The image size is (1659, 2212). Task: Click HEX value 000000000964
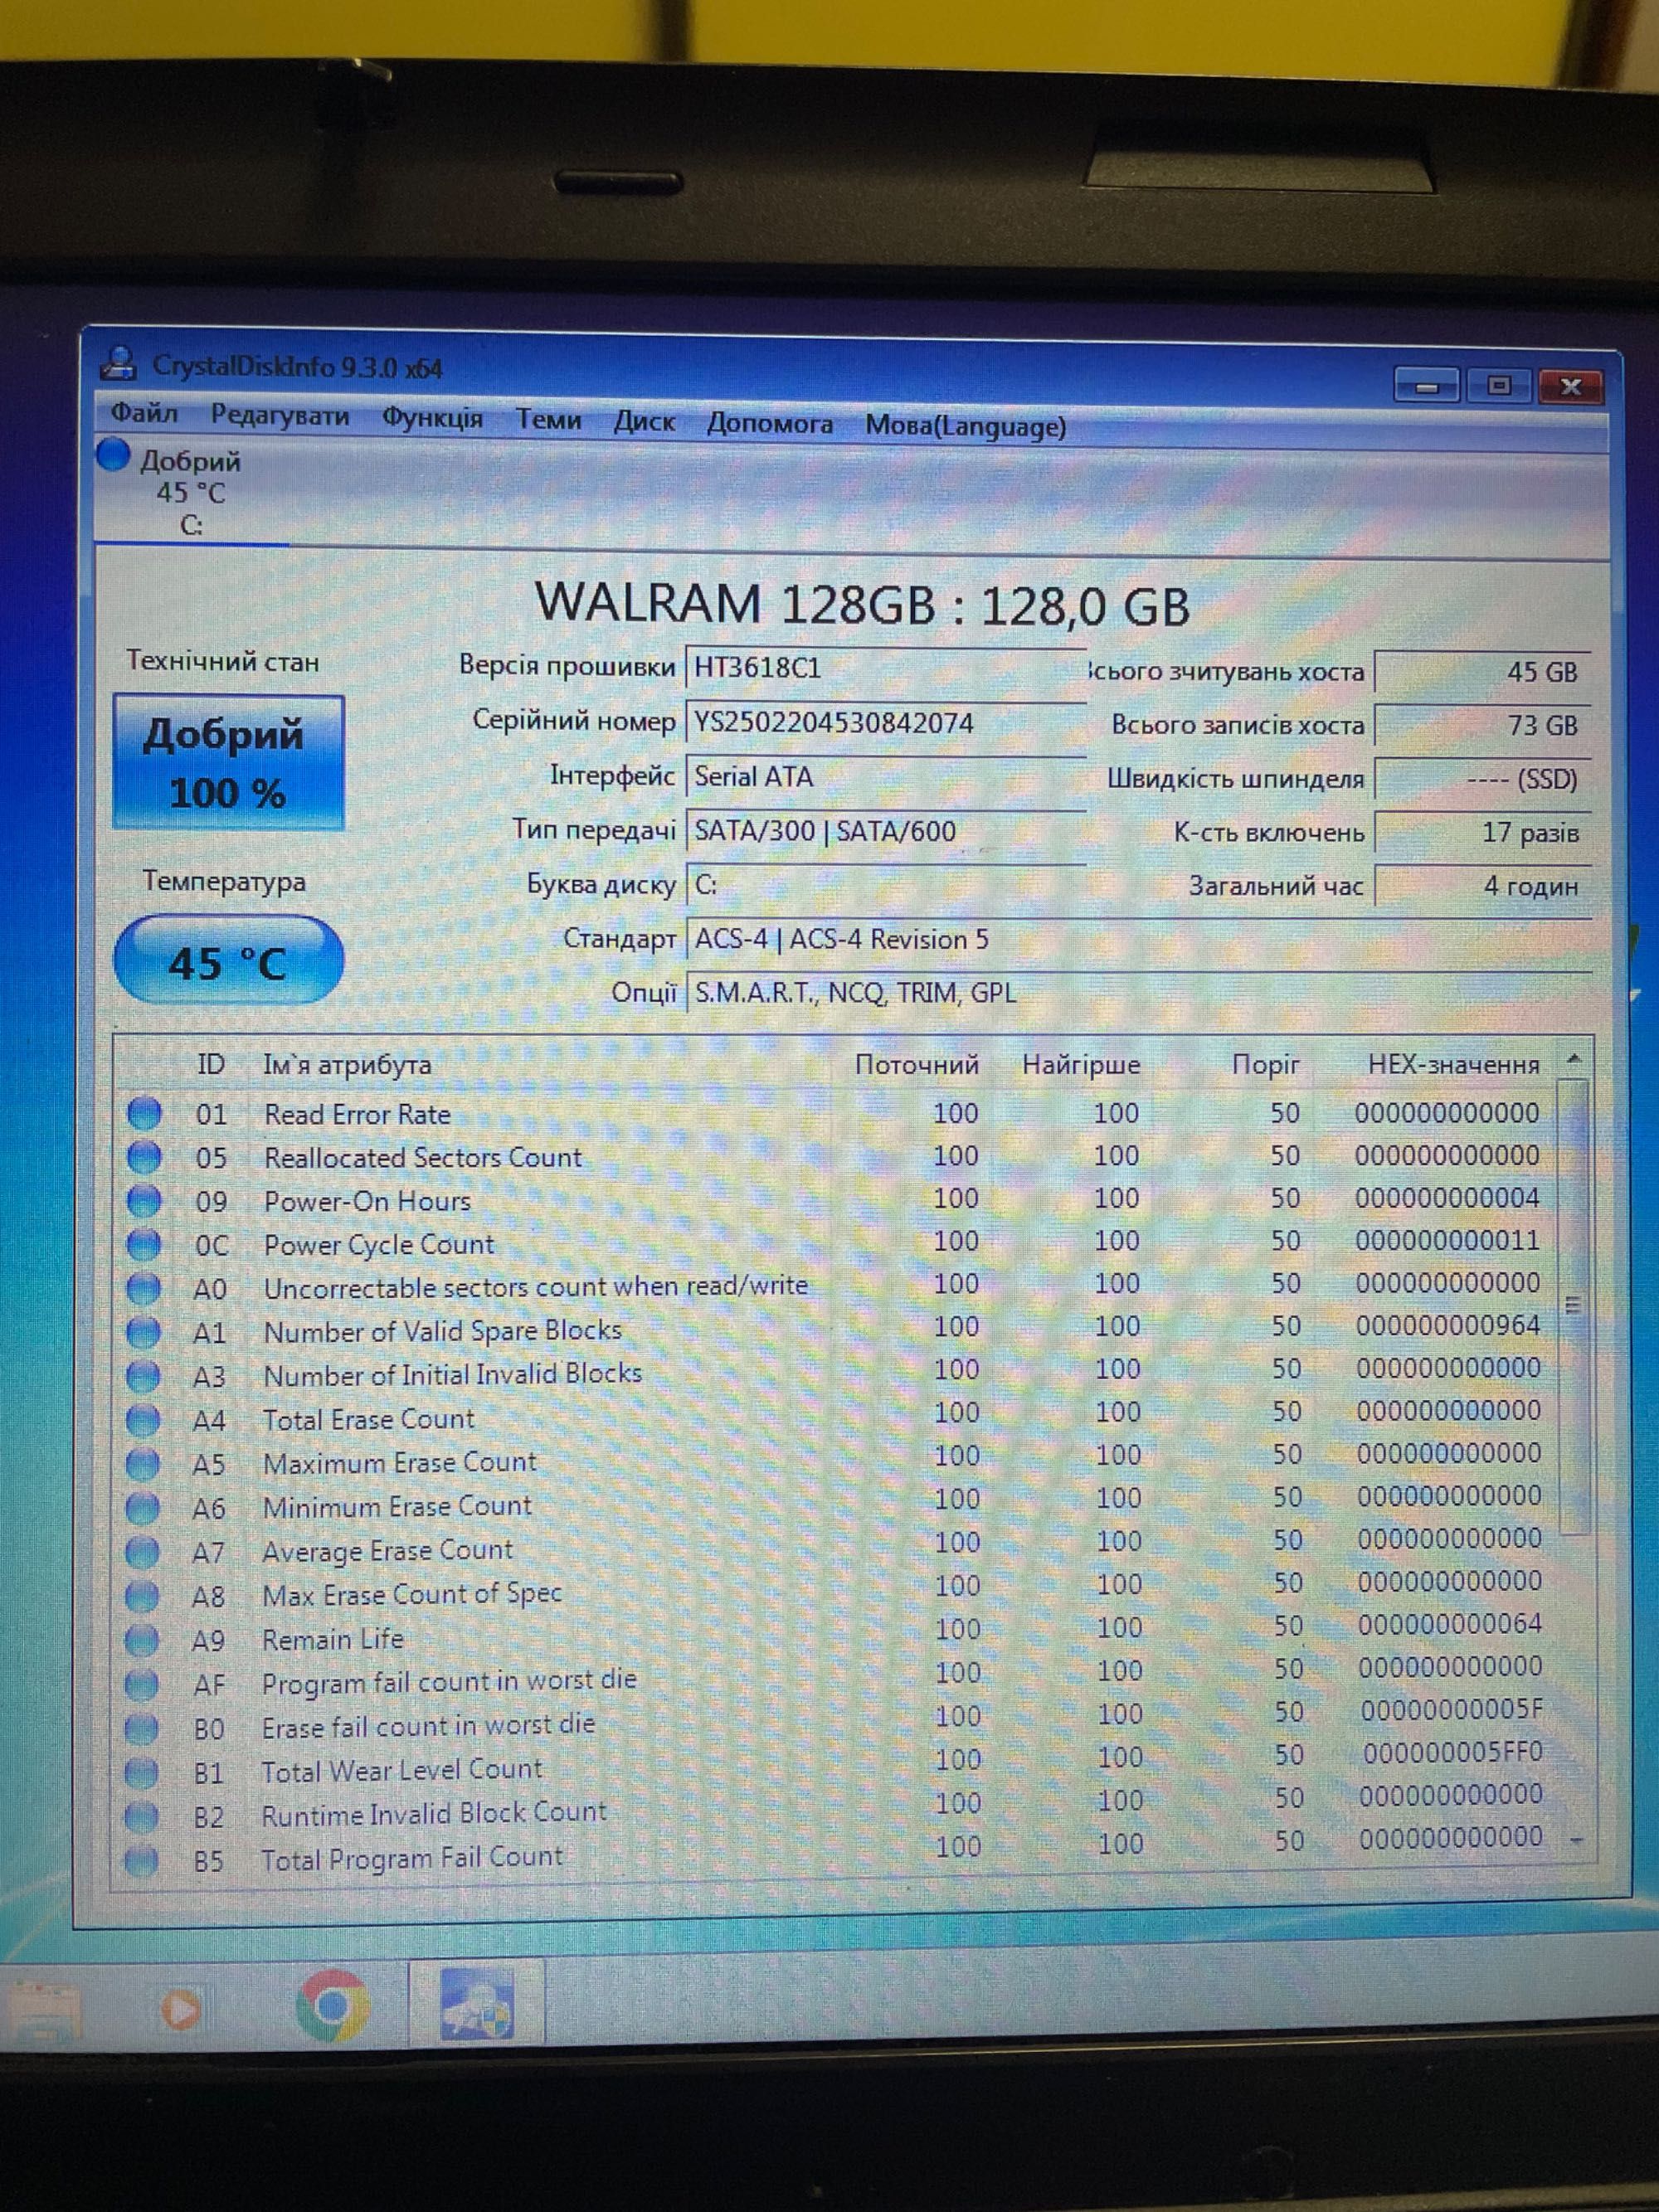click(1448, 1326)
